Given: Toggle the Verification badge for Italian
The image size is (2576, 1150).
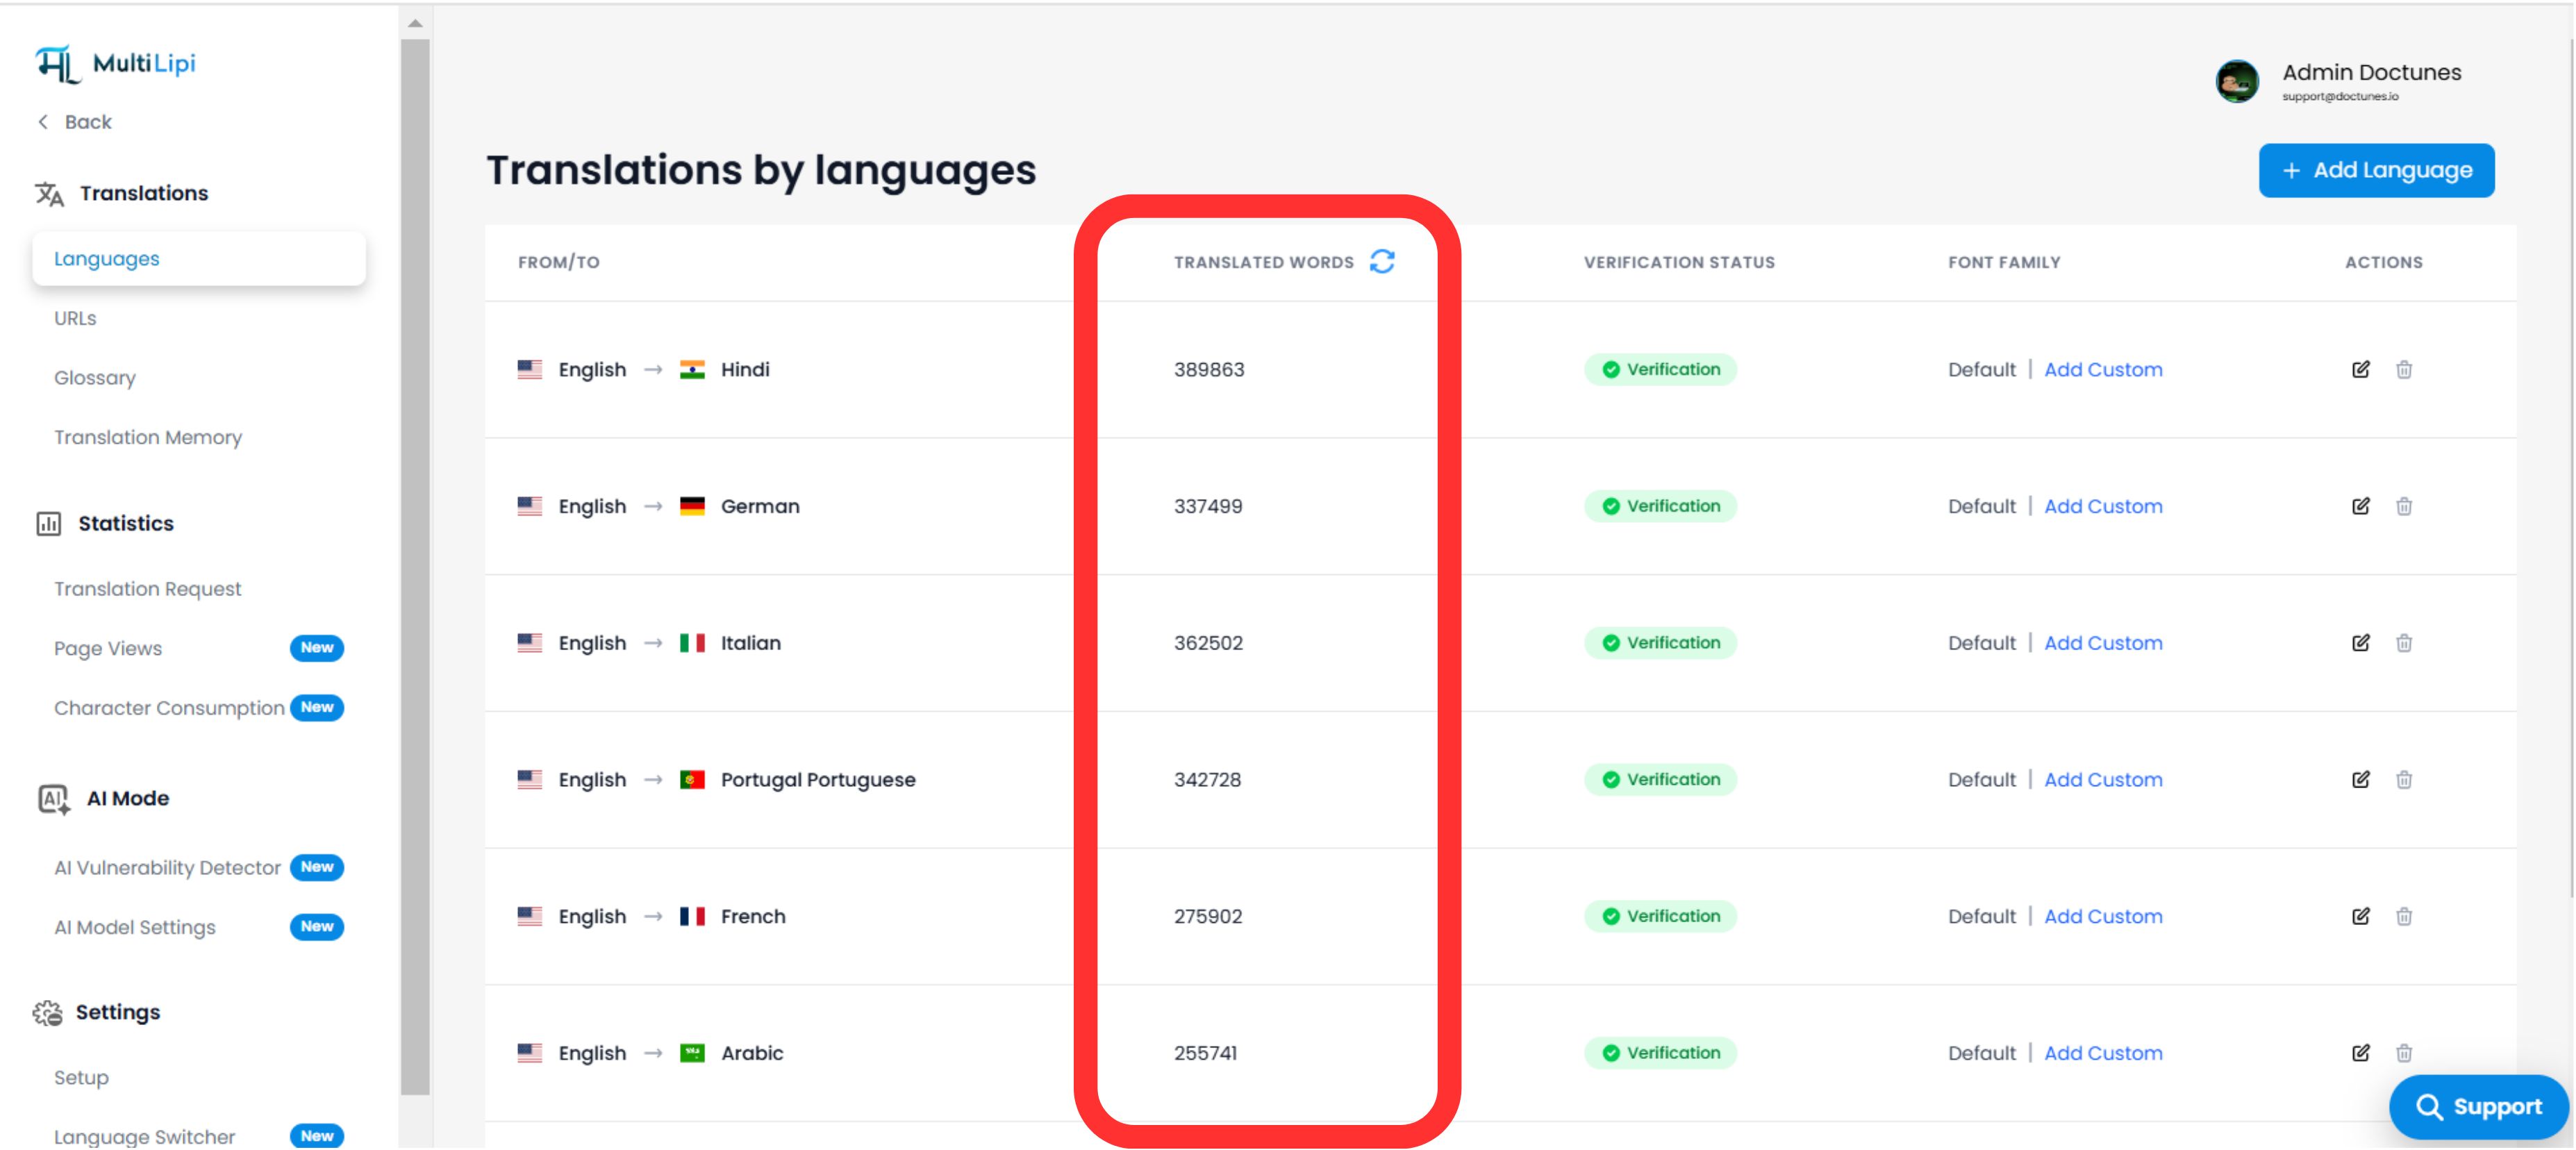Looking at the screenshot, I should [x=1660, y=642].
